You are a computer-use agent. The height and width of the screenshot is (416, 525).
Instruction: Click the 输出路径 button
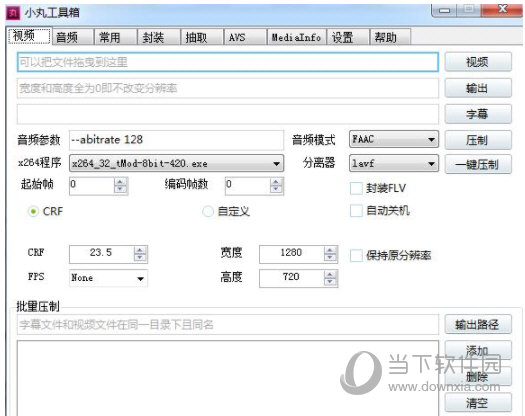[x=478, y=324]
